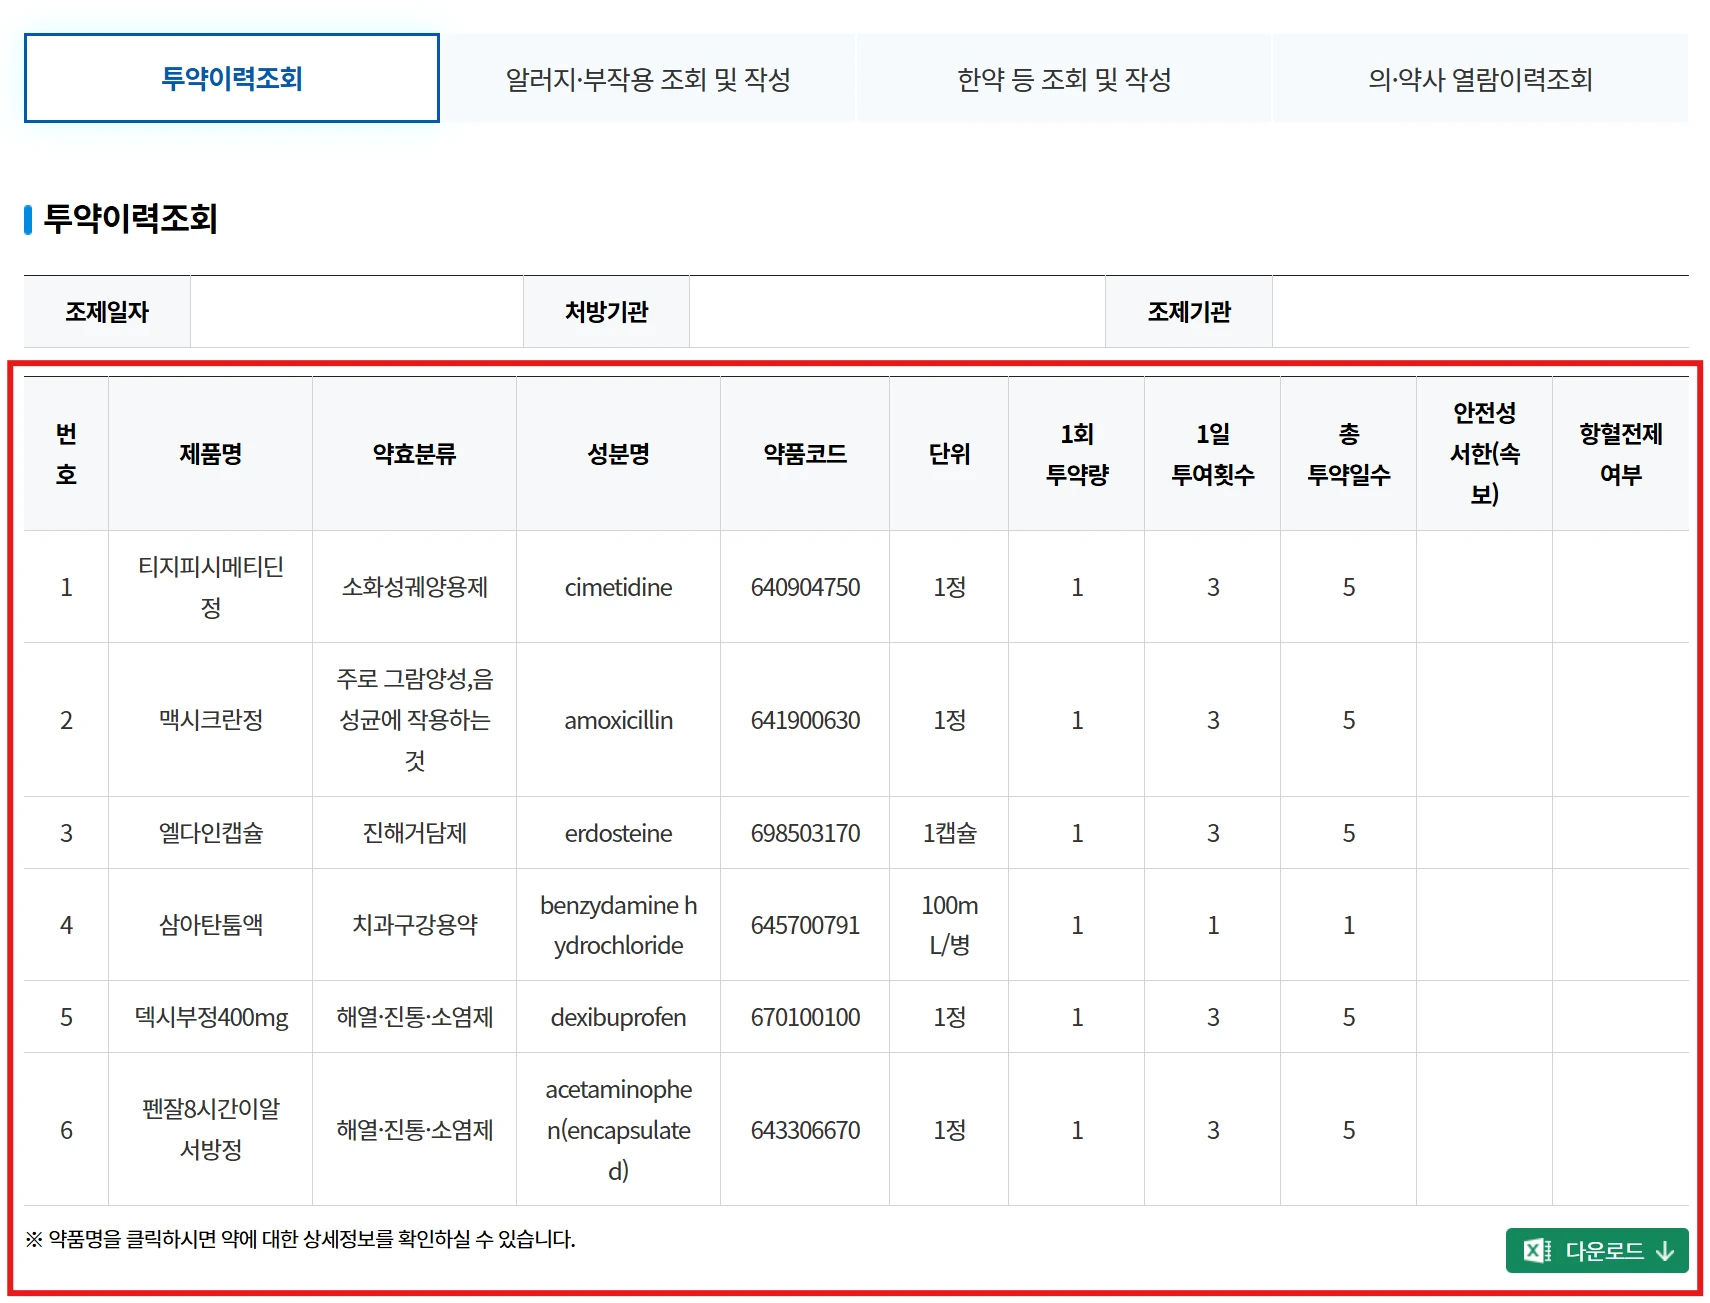Click 펜잘8시간이알서방정 product name
Screen dimensions: 1710x1303
210,1129
